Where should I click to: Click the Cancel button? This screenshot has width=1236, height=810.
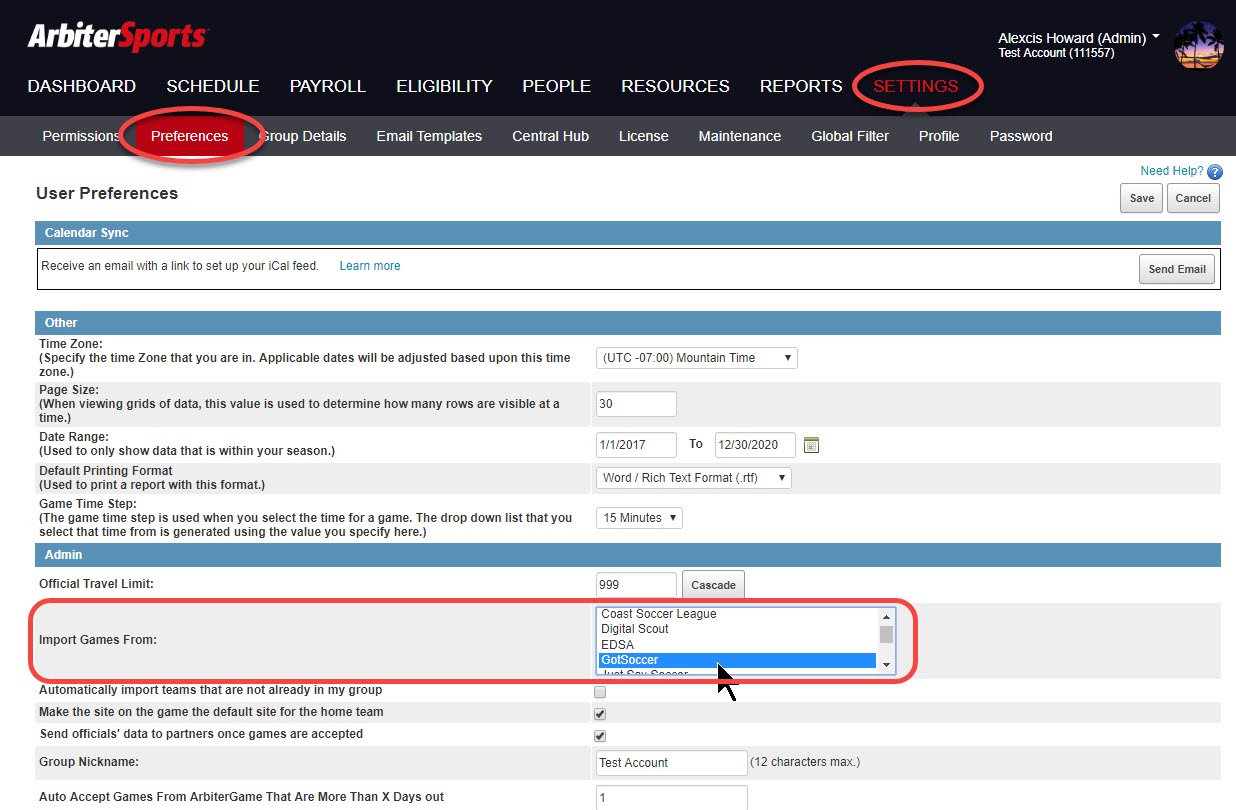click(x=1193, y=198)
